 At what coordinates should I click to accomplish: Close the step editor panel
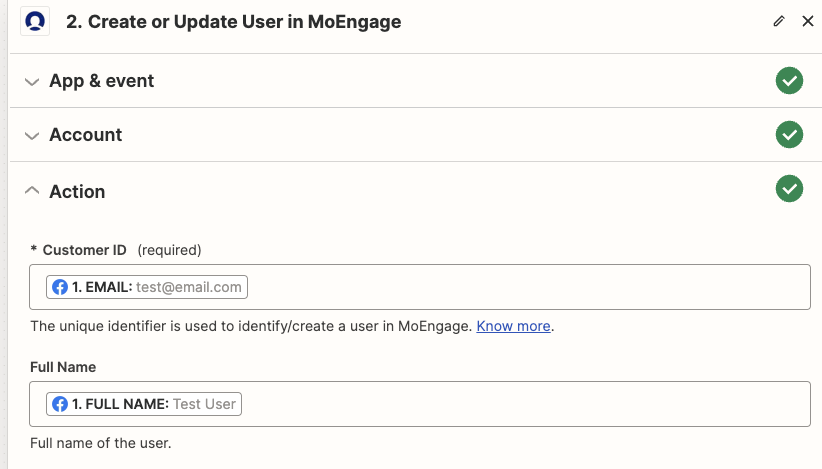click(808, 21)
